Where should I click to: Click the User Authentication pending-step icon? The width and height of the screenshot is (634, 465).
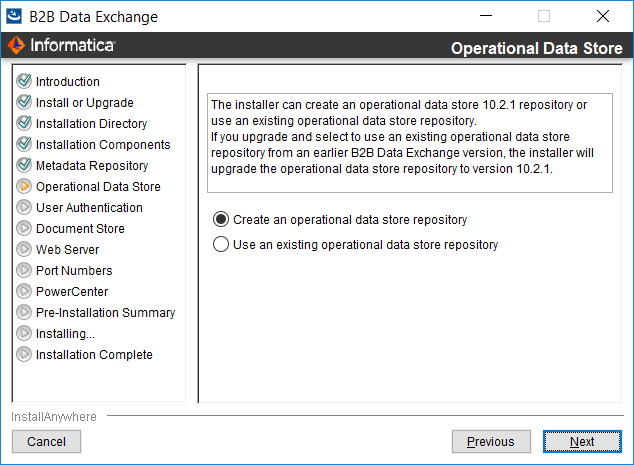pos(24,207)
